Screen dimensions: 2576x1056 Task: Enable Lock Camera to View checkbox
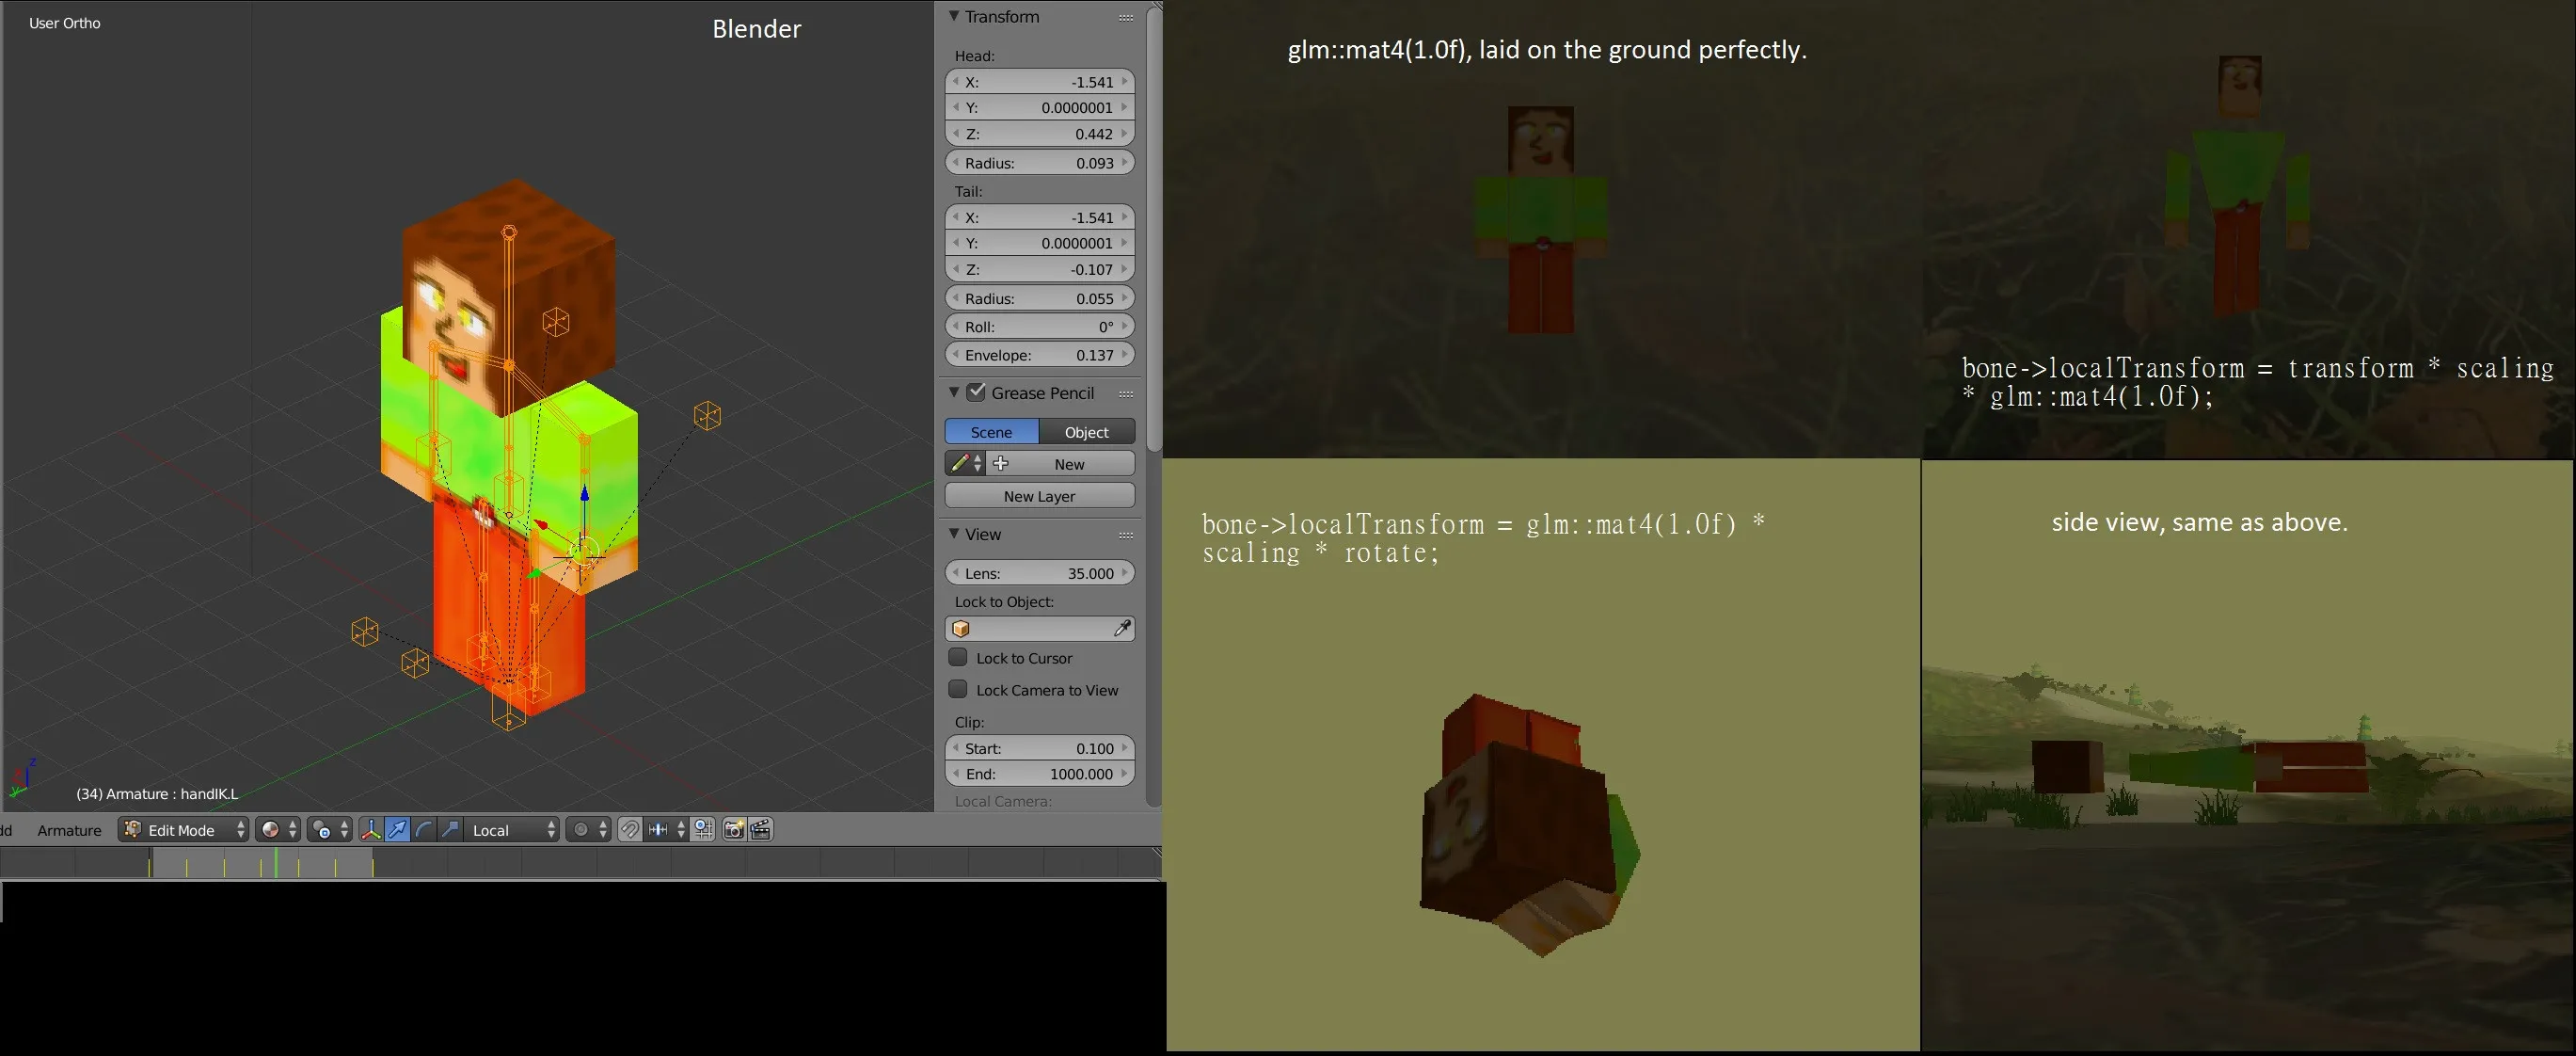pyautogui.click(x=958, y=690)
